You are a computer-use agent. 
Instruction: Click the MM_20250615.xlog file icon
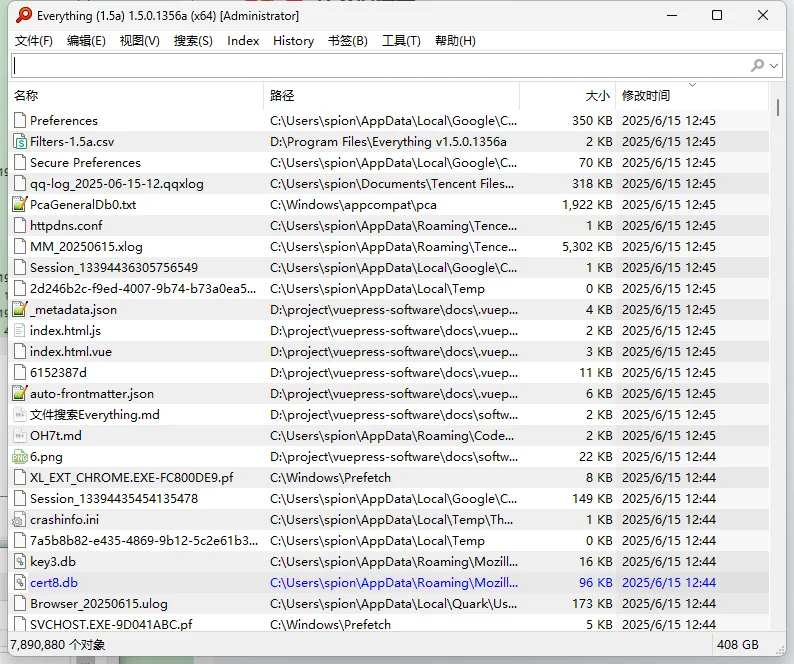[x=20, y=247]
